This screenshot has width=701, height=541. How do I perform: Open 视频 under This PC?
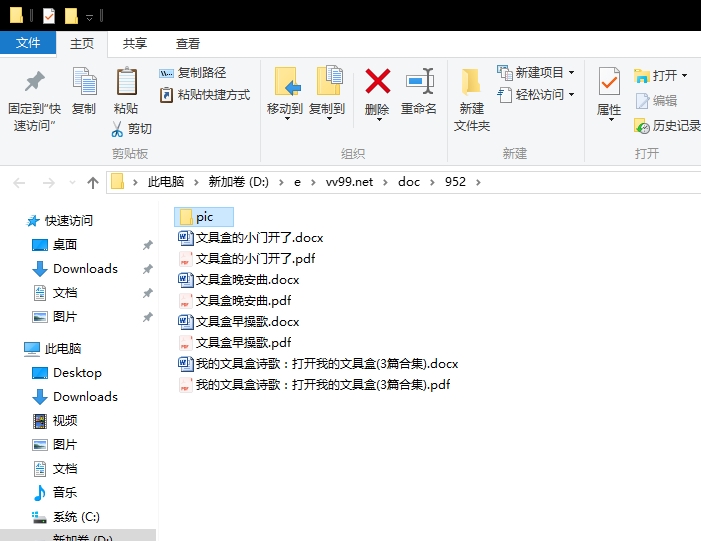55,421
